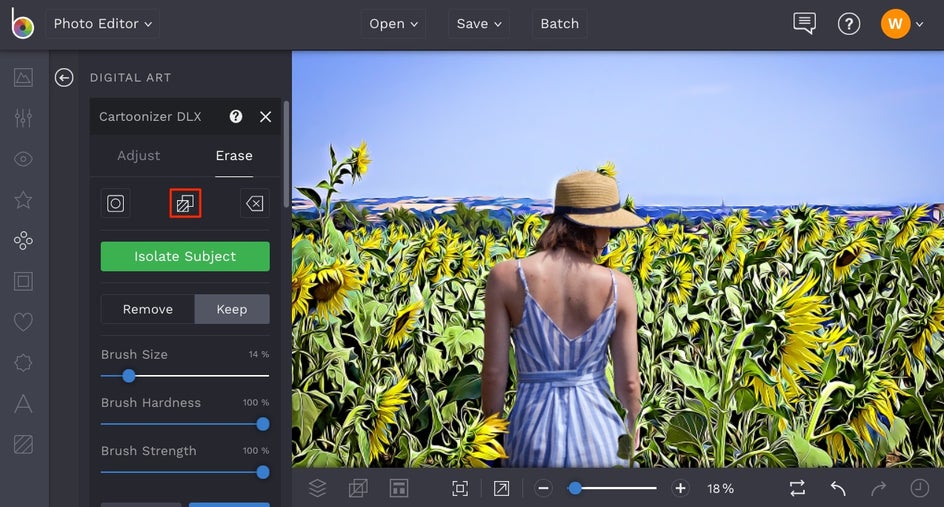
Task: Click the DIGITAL ART panel heading
Action: (x=131, y=78)
